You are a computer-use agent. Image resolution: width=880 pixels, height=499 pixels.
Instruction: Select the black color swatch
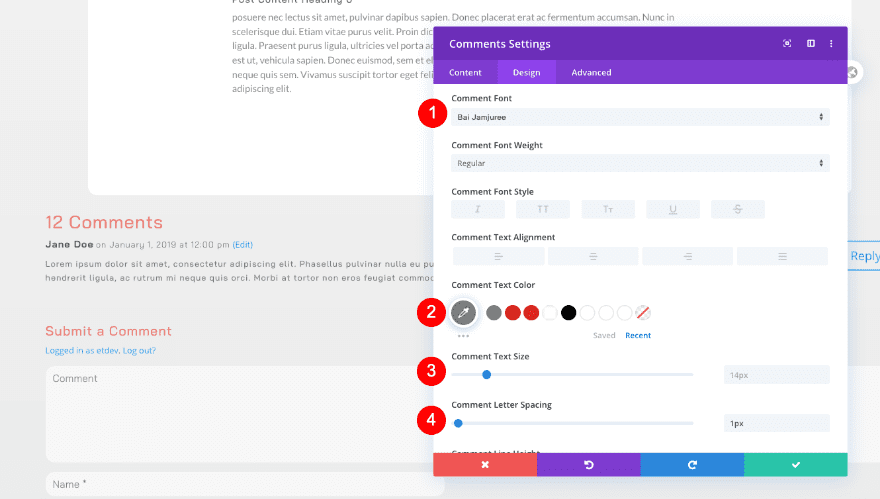(569, 313)
